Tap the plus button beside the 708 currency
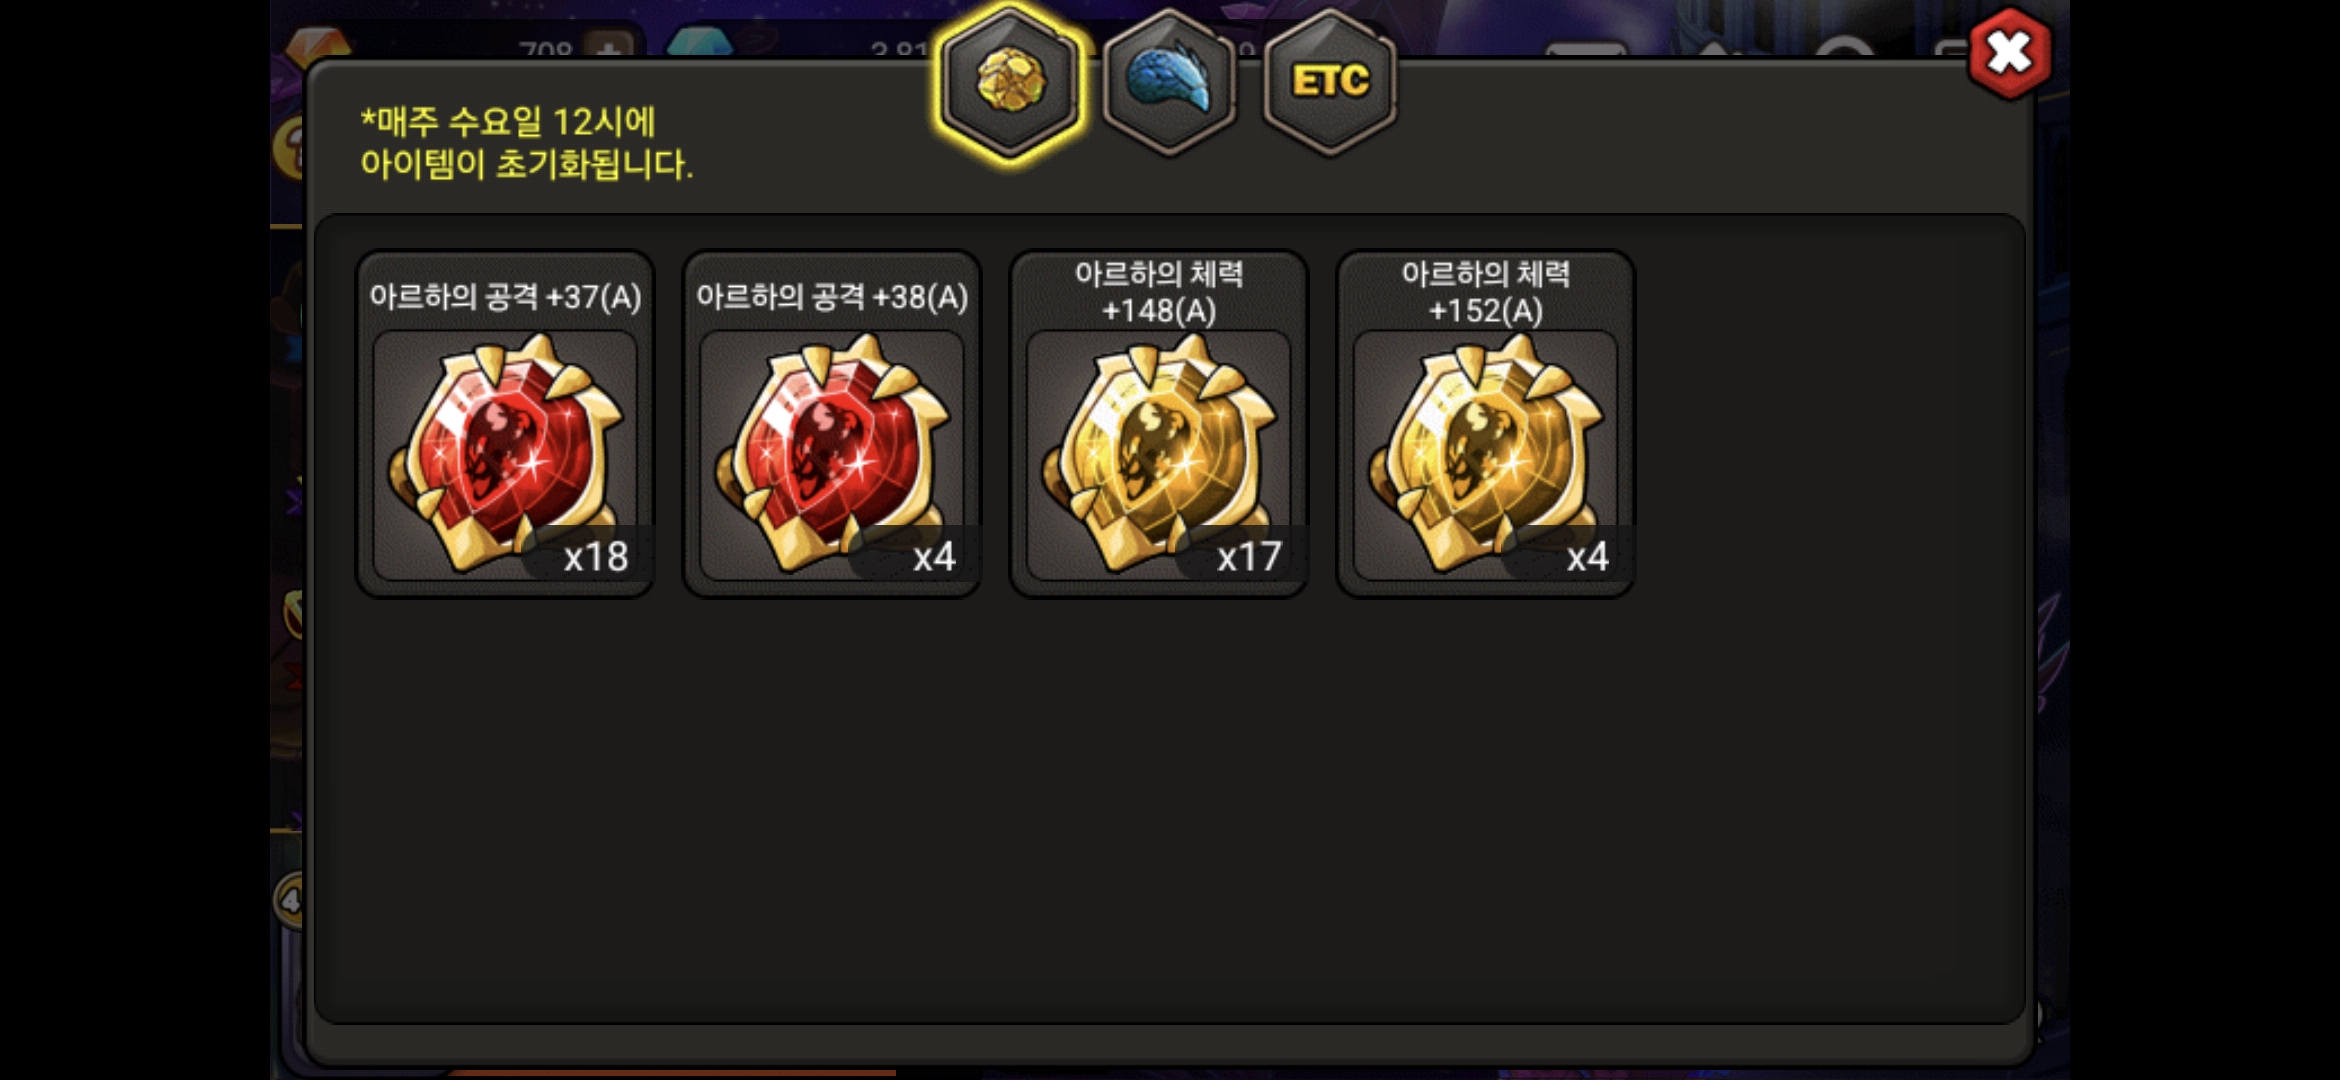 pyautogui.click(x=609, y=44)
